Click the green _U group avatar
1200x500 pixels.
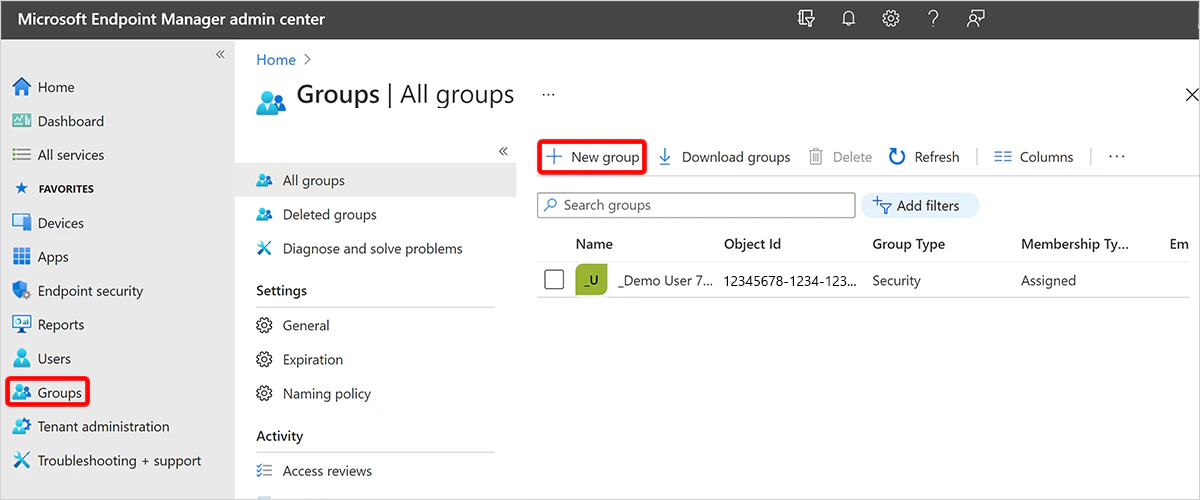592,280
